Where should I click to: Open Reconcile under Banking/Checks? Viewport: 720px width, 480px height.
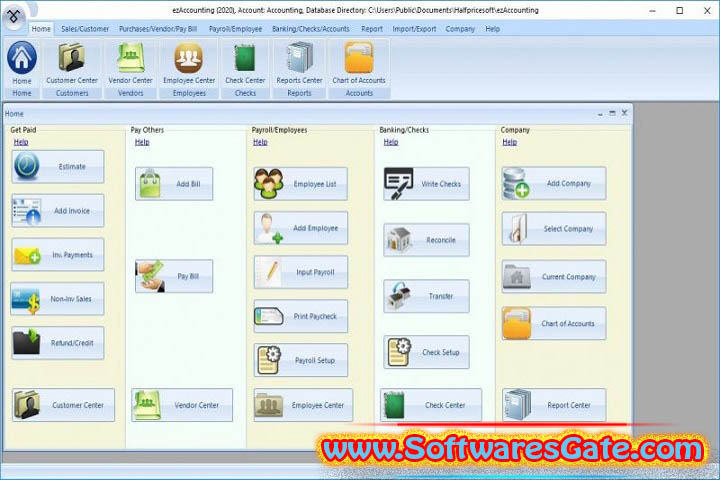427,240
